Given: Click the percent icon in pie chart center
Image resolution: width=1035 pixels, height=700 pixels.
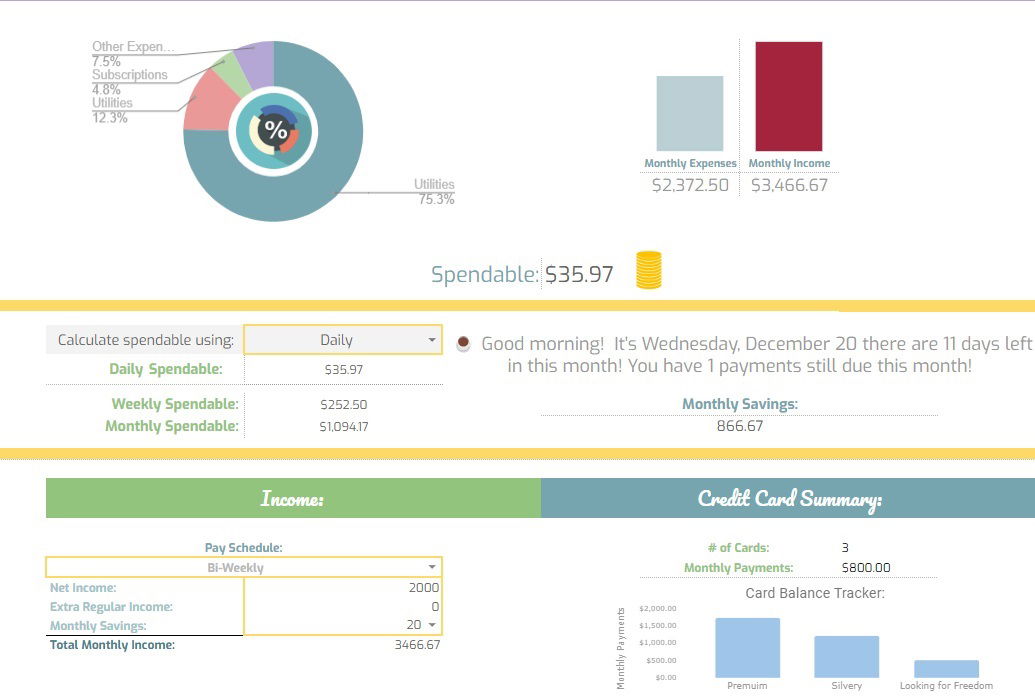Looking at the screenshot, I should (x=273, y=131).
